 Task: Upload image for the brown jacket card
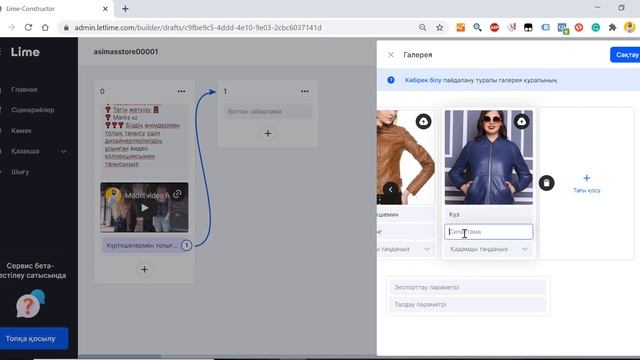[x=423, y=122]
